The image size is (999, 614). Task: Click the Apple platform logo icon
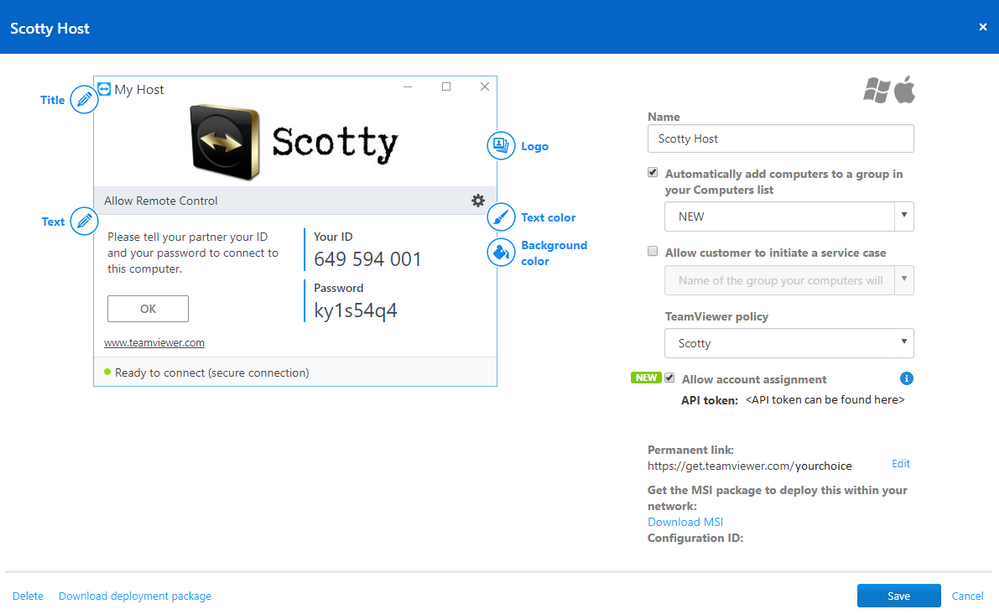pos(905,89)
